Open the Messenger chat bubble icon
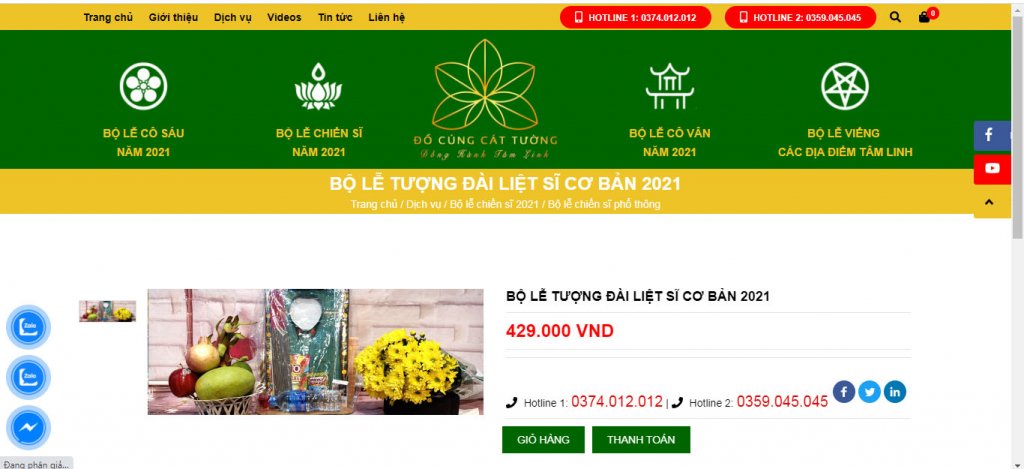Viewport: 1024px width, 469px height. 28,429
